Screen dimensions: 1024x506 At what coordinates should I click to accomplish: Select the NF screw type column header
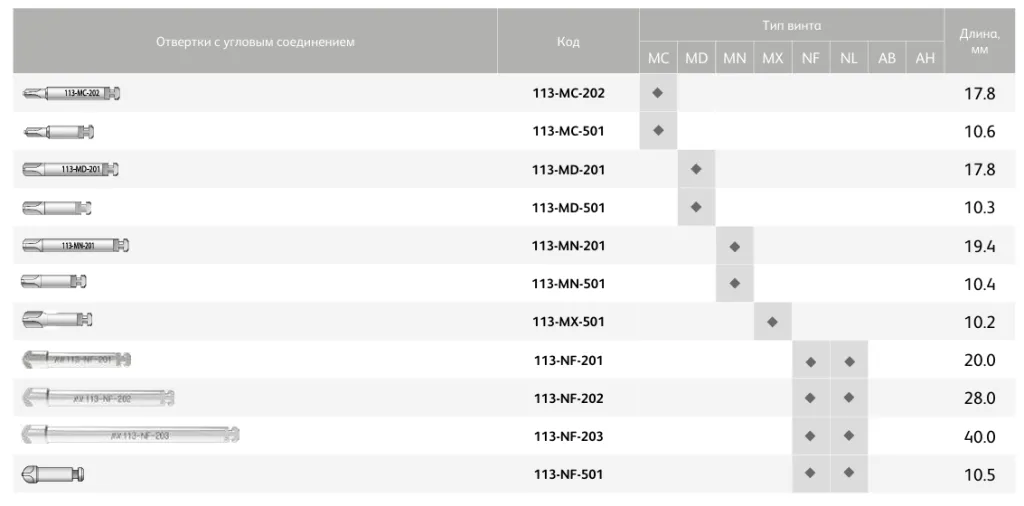810,59
